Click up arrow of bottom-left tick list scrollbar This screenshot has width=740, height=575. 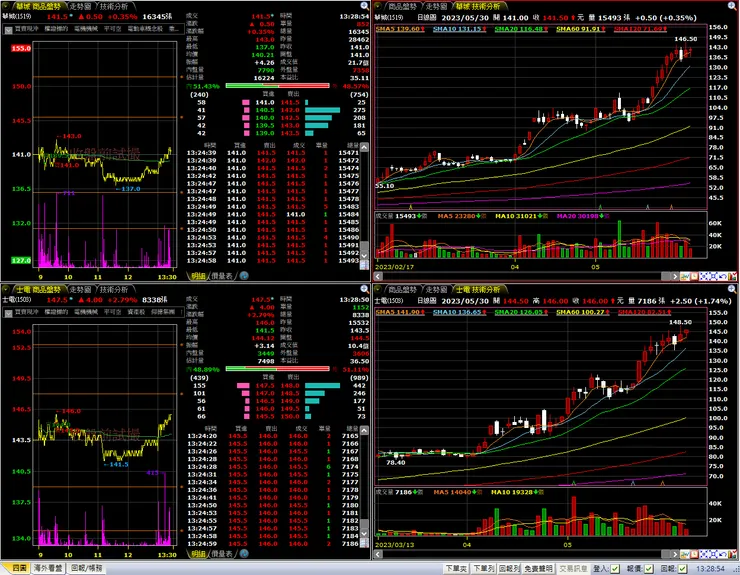(x=364, y=431)
